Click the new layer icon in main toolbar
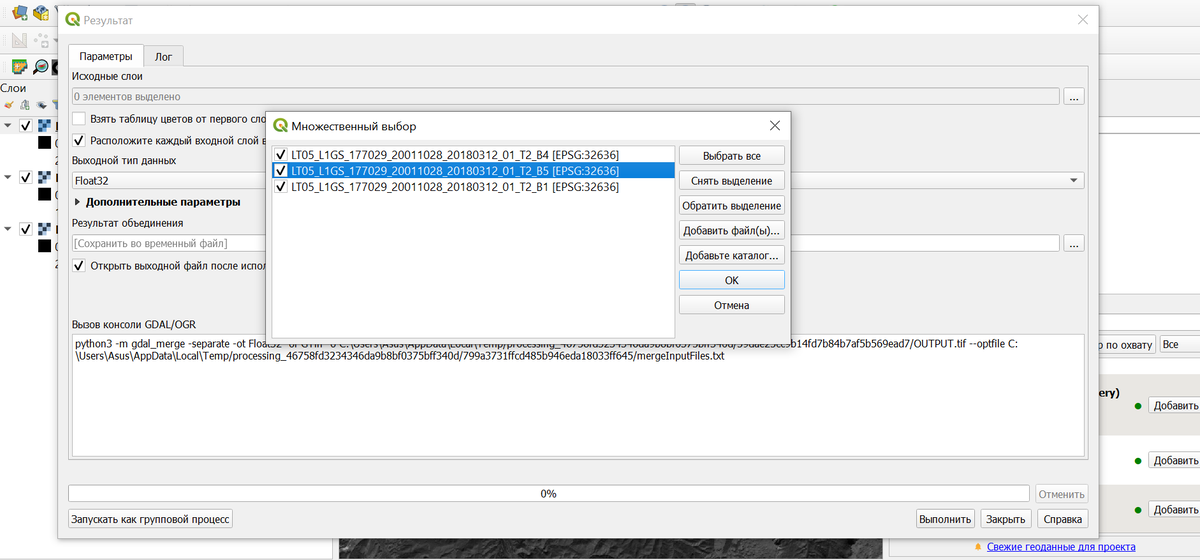 click(18, 13)
